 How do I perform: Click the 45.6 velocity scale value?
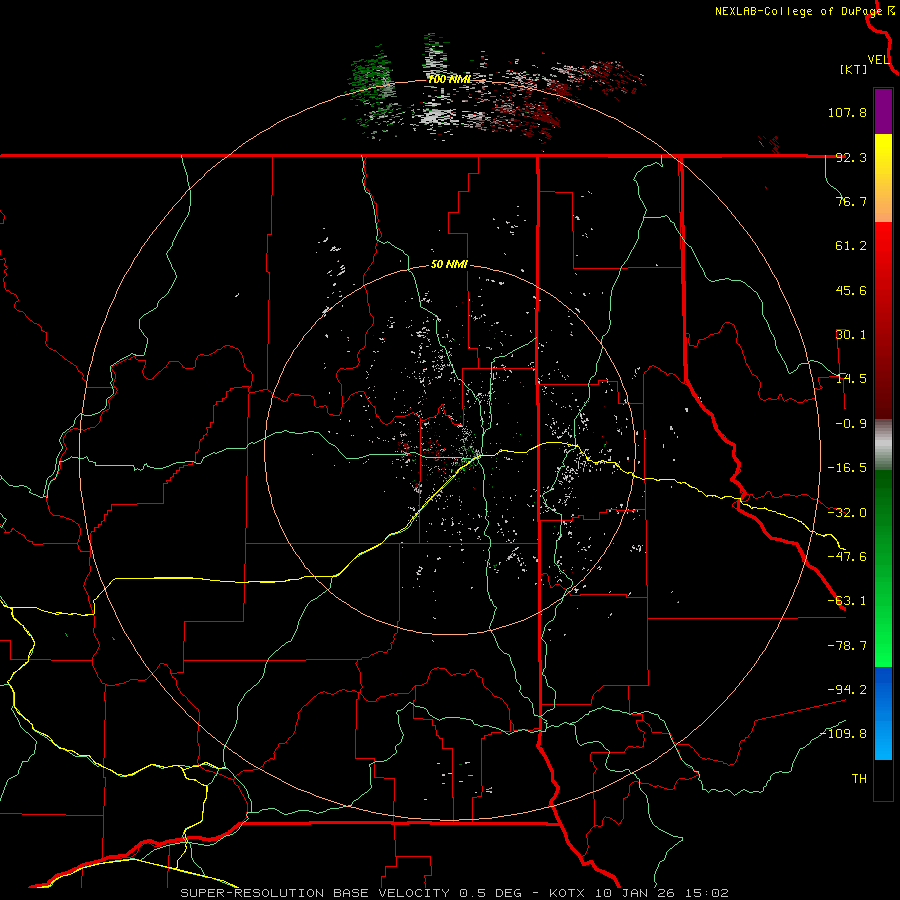click(x=851, y=290)
